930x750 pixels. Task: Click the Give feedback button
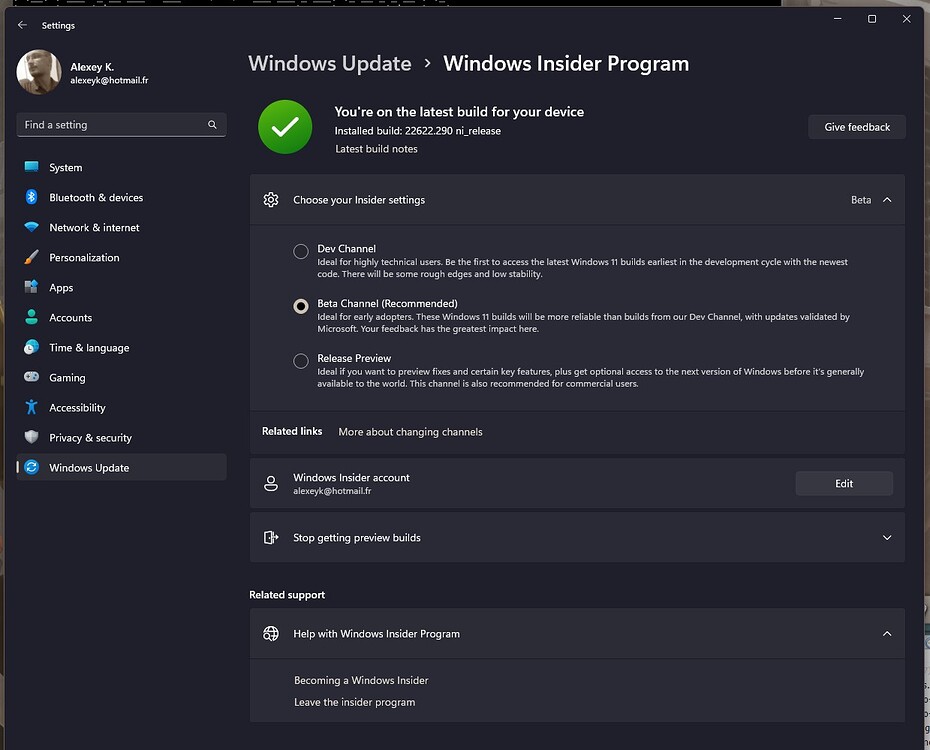(x=856, y=126)
